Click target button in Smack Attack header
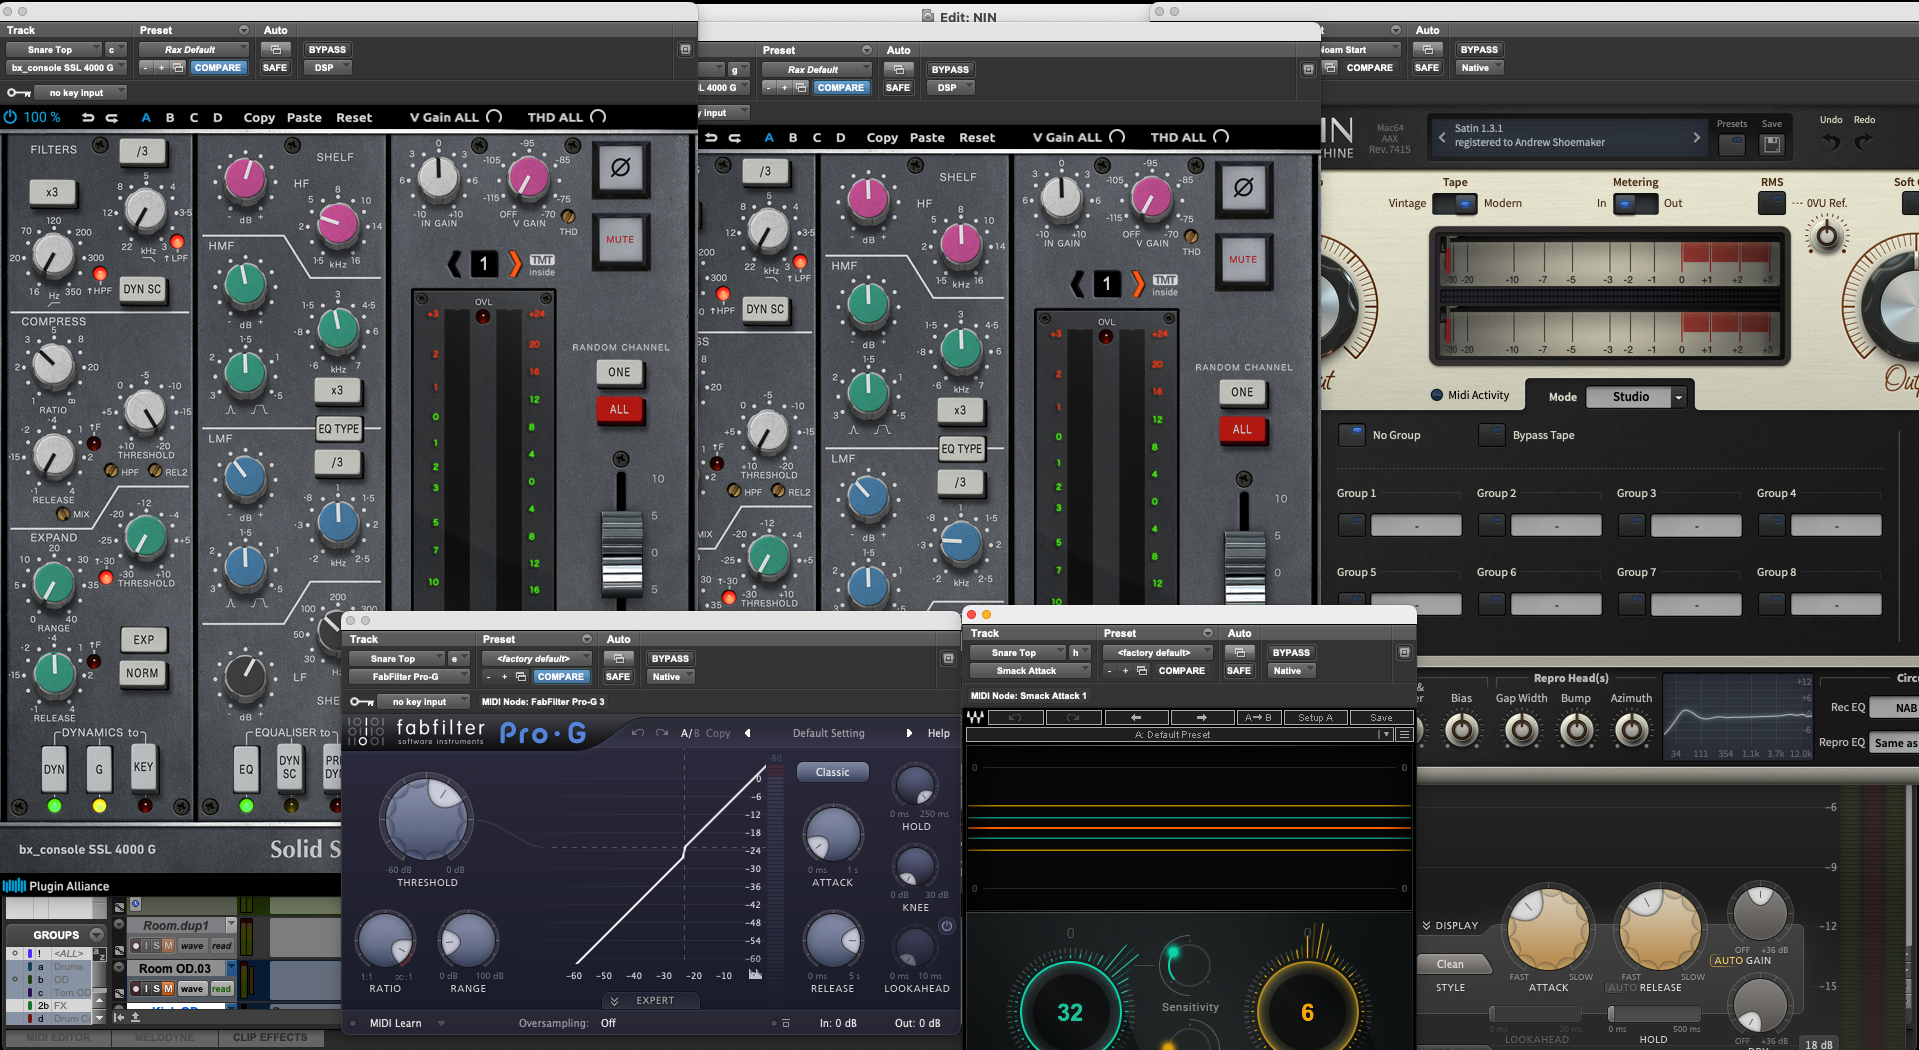Screen dimensions: 1919x1050 click(x=1404, y=652)
